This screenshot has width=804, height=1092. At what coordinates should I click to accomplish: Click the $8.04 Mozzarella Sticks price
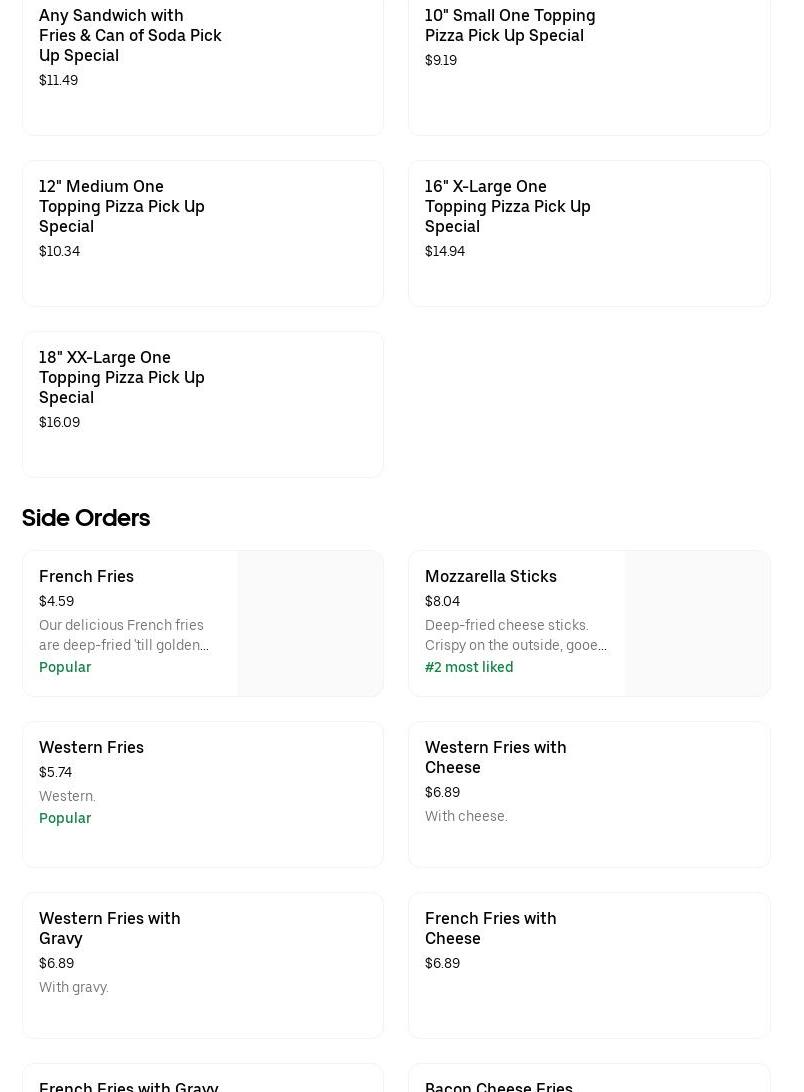pyautogui.click(x=442, y=601)
